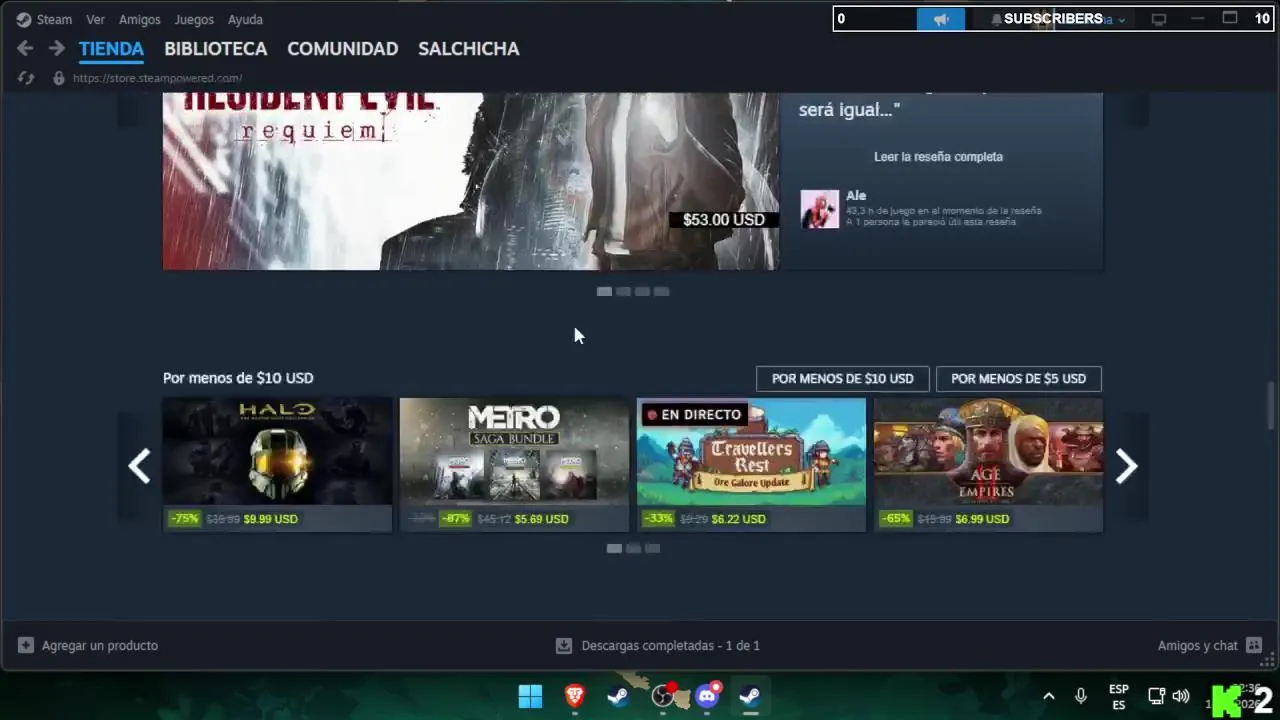Click the -33% discount badge
Viewport: 1280px width, 720px height.
click(658, 519)
